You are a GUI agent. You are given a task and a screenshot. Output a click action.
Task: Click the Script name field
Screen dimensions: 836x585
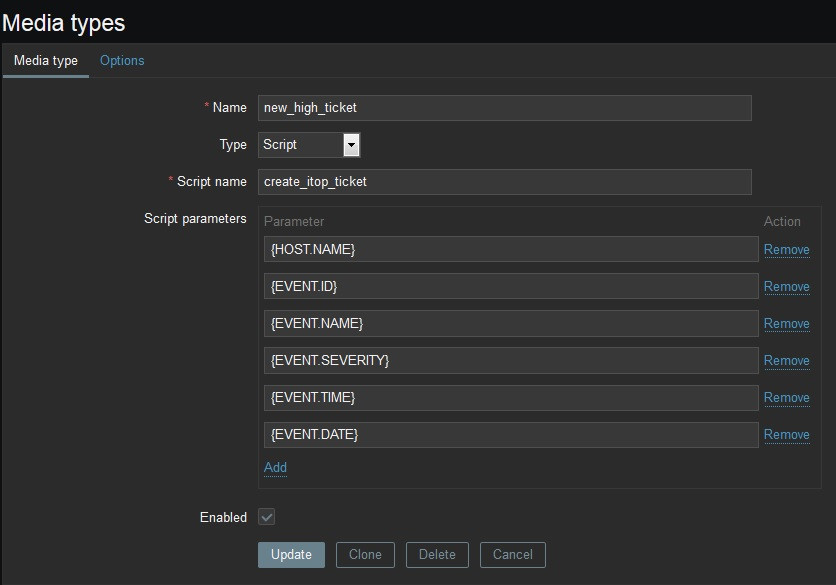tap(504, 181)
